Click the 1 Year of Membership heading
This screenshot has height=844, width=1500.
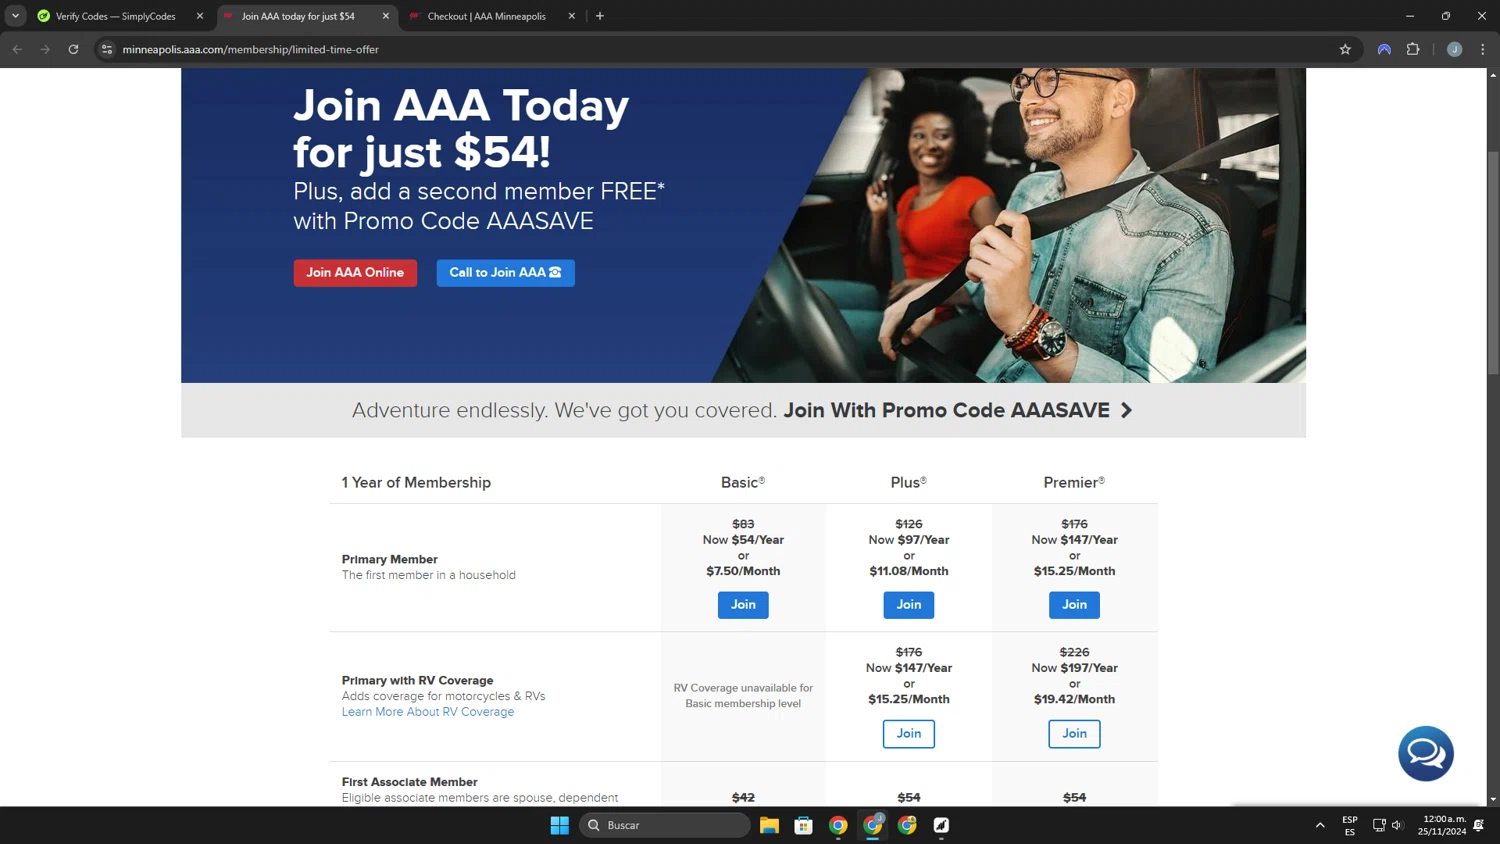point(416,482)
